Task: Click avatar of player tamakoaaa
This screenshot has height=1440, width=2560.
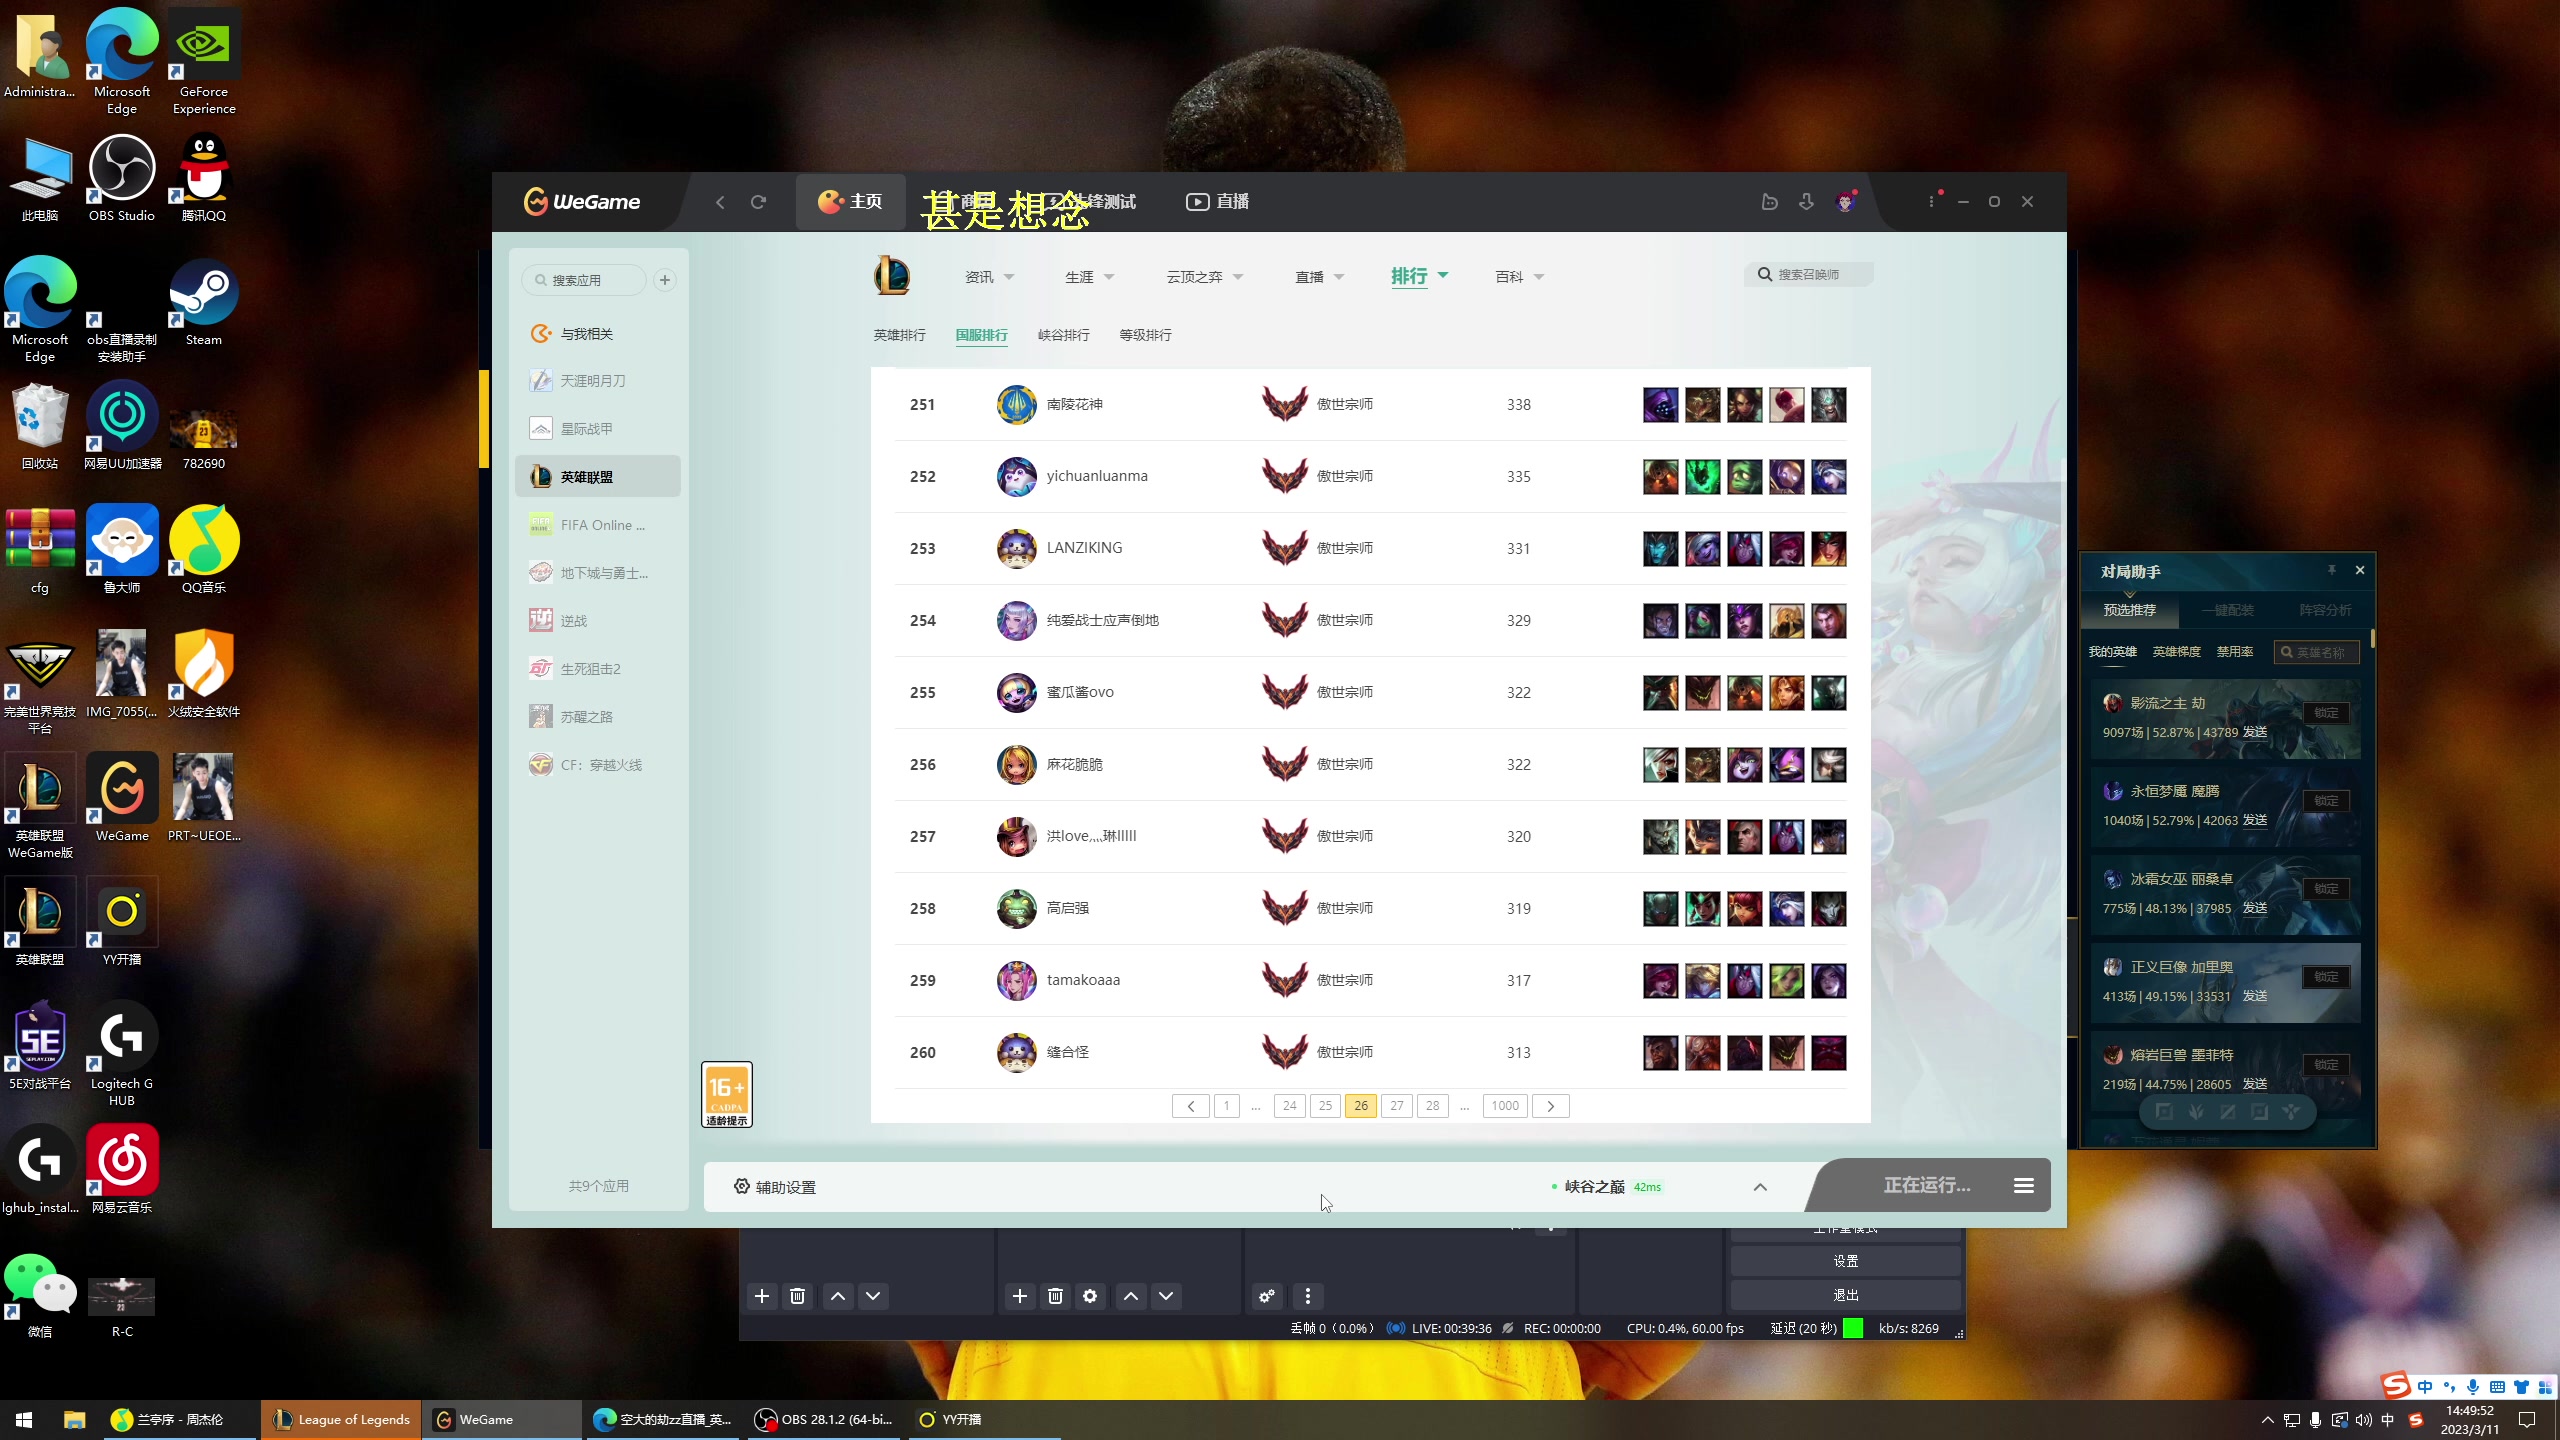Action: (1016, 980)
